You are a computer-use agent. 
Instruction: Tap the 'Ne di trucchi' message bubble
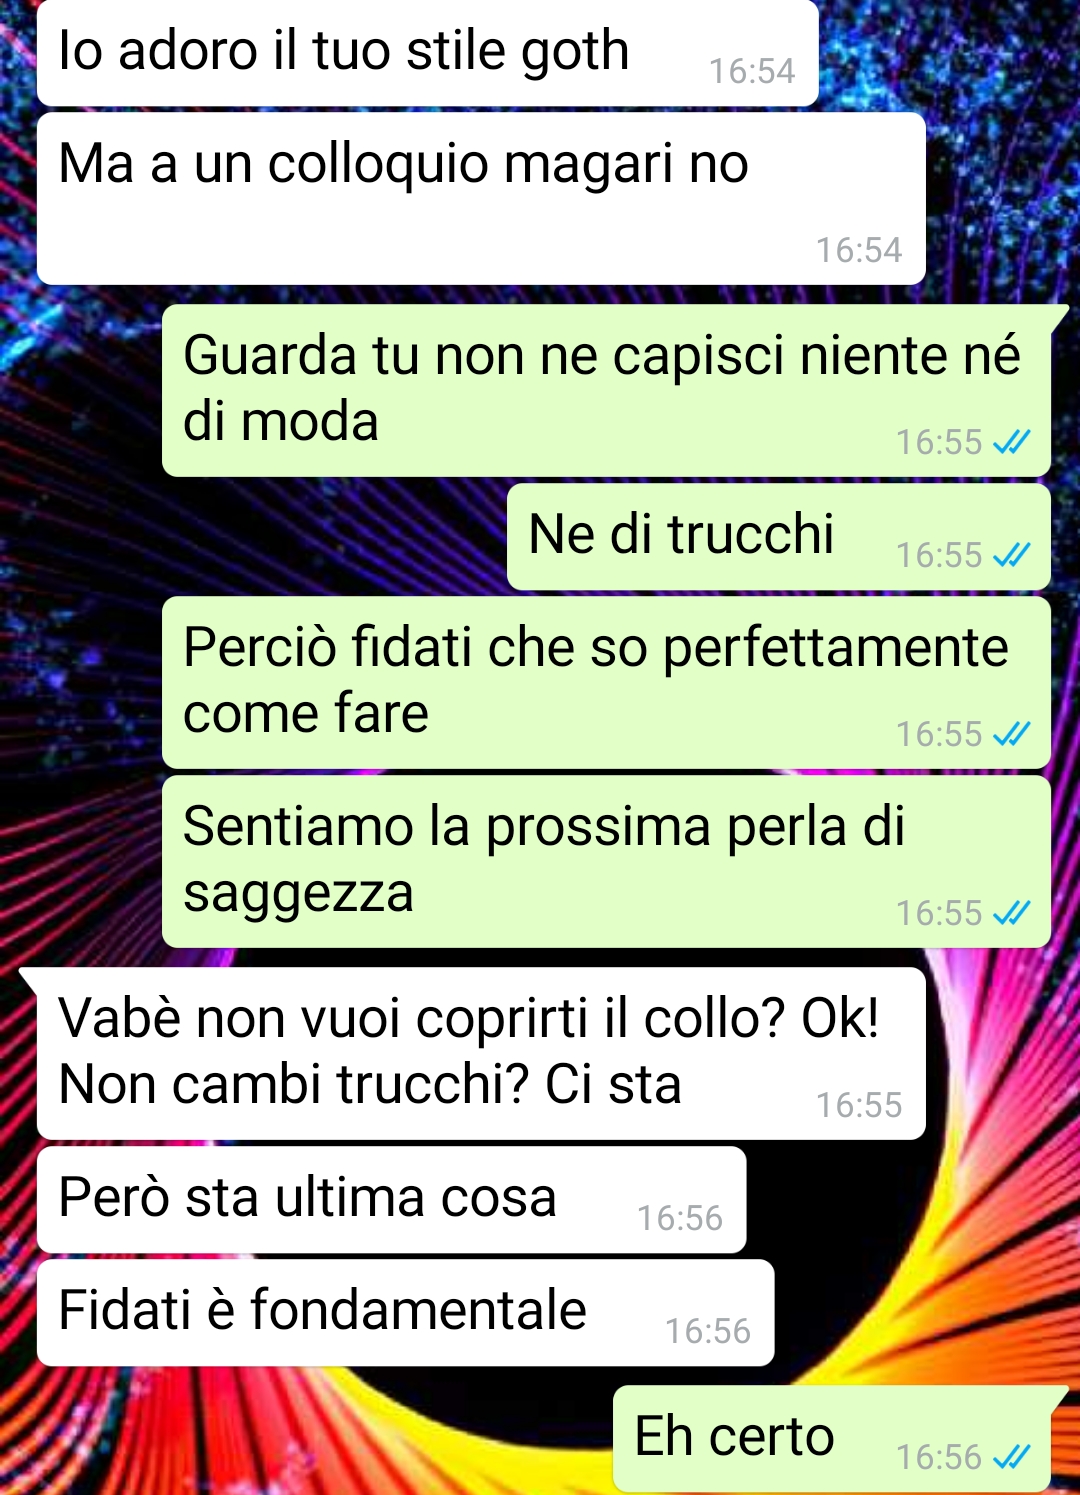pos(779,537)
